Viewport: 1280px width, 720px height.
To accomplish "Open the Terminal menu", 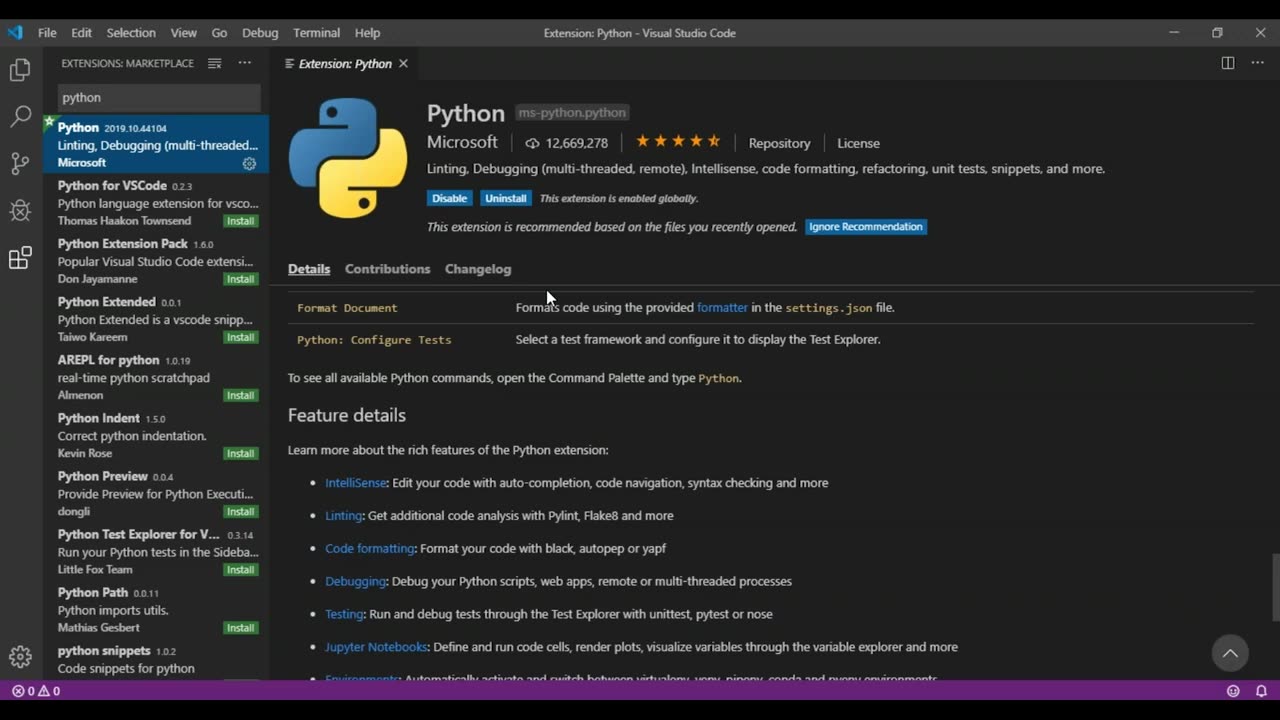I will [x=317, y=33].
